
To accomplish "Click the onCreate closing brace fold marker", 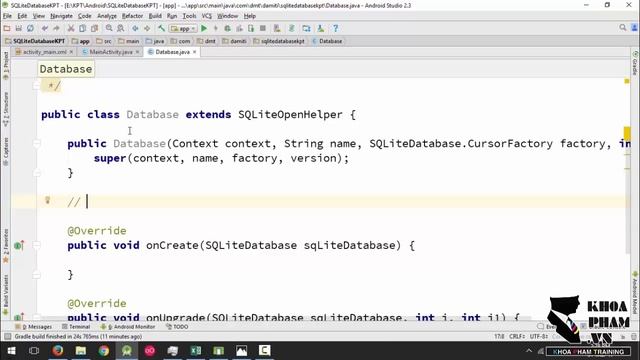I will point(37,275).
